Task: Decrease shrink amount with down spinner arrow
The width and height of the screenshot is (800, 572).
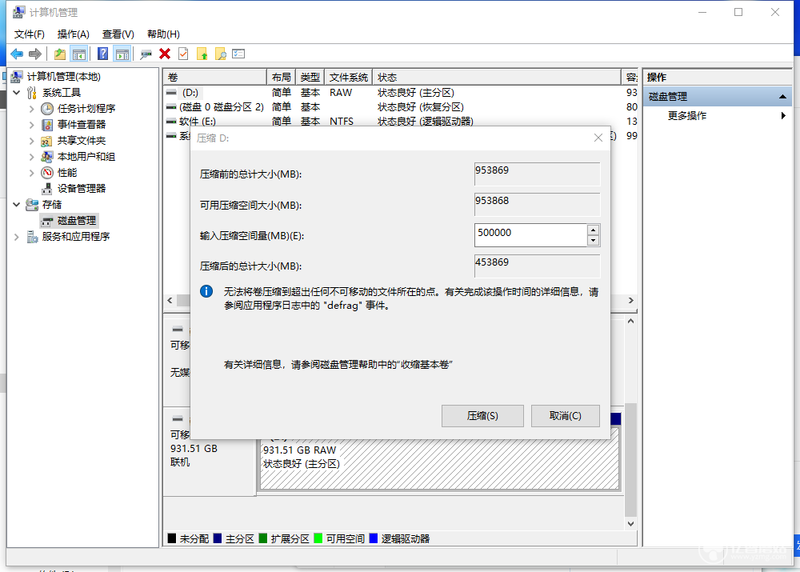Action: (593, 240)
